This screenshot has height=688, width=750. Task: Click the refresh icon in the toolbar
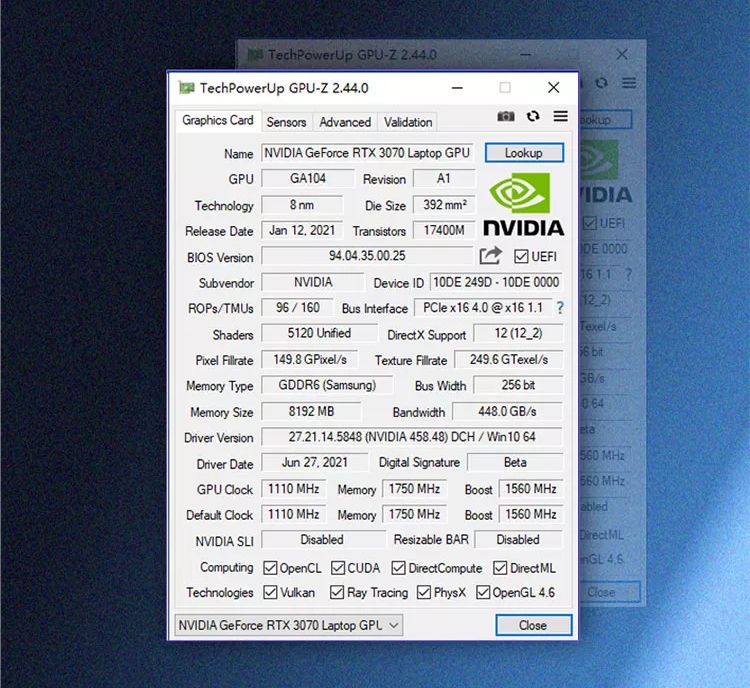tap(533, 117)
